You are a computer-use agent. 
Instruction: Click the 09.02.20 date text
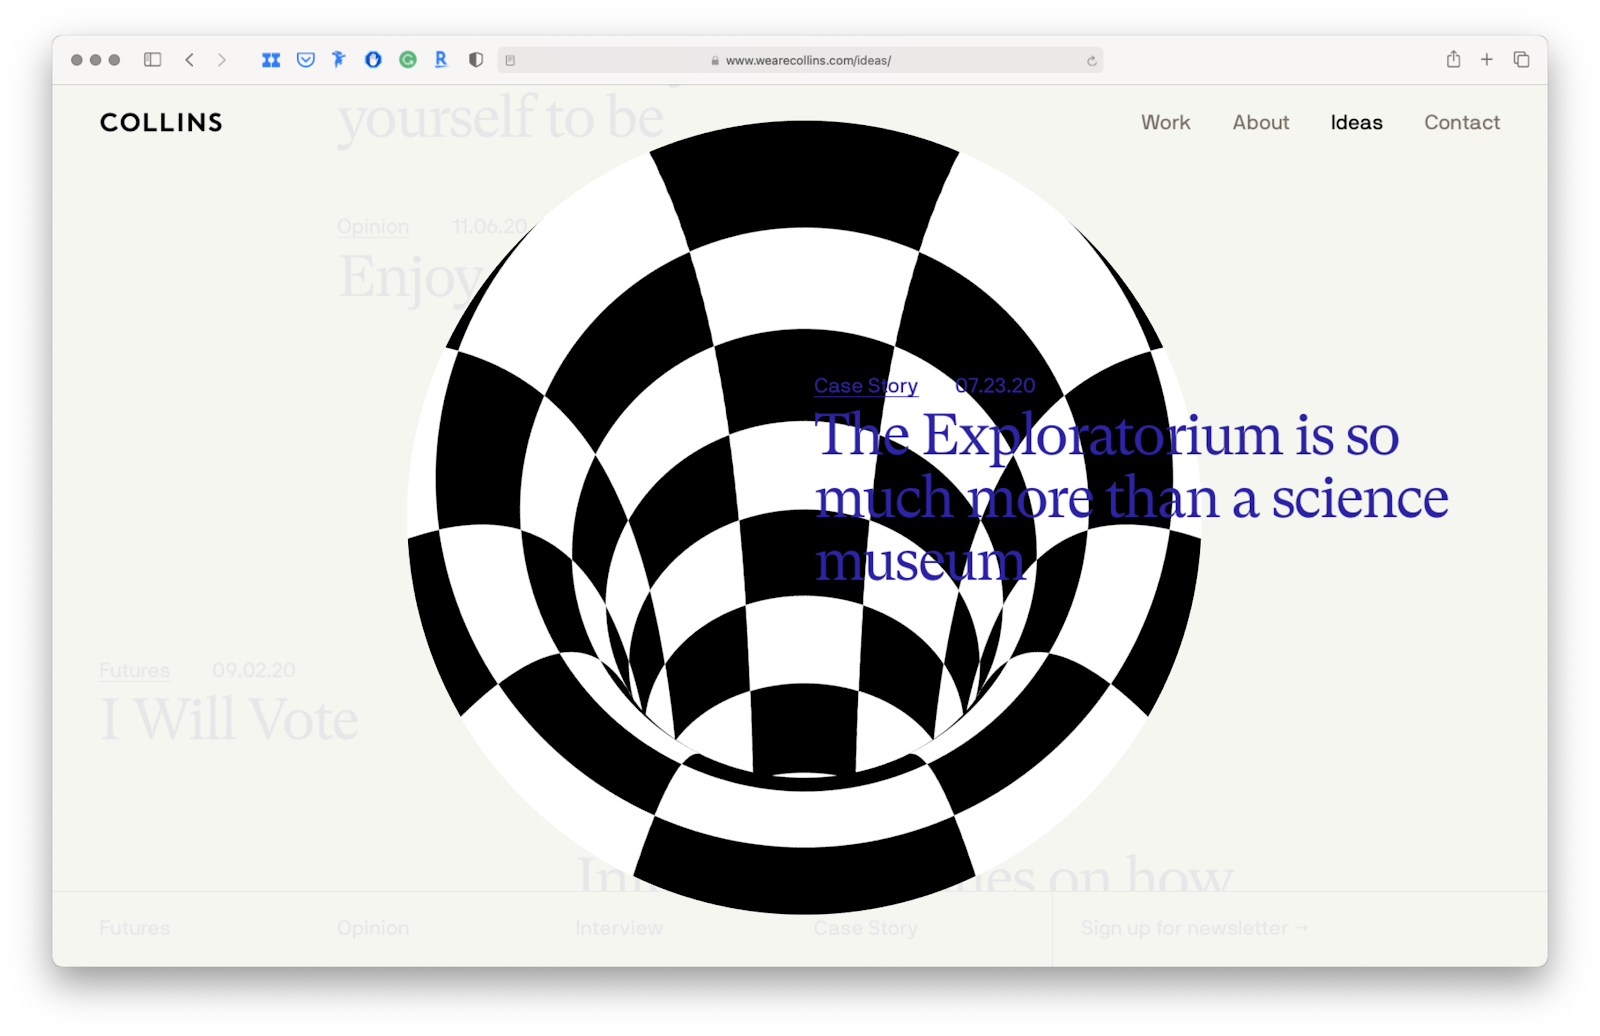point(254,671)
